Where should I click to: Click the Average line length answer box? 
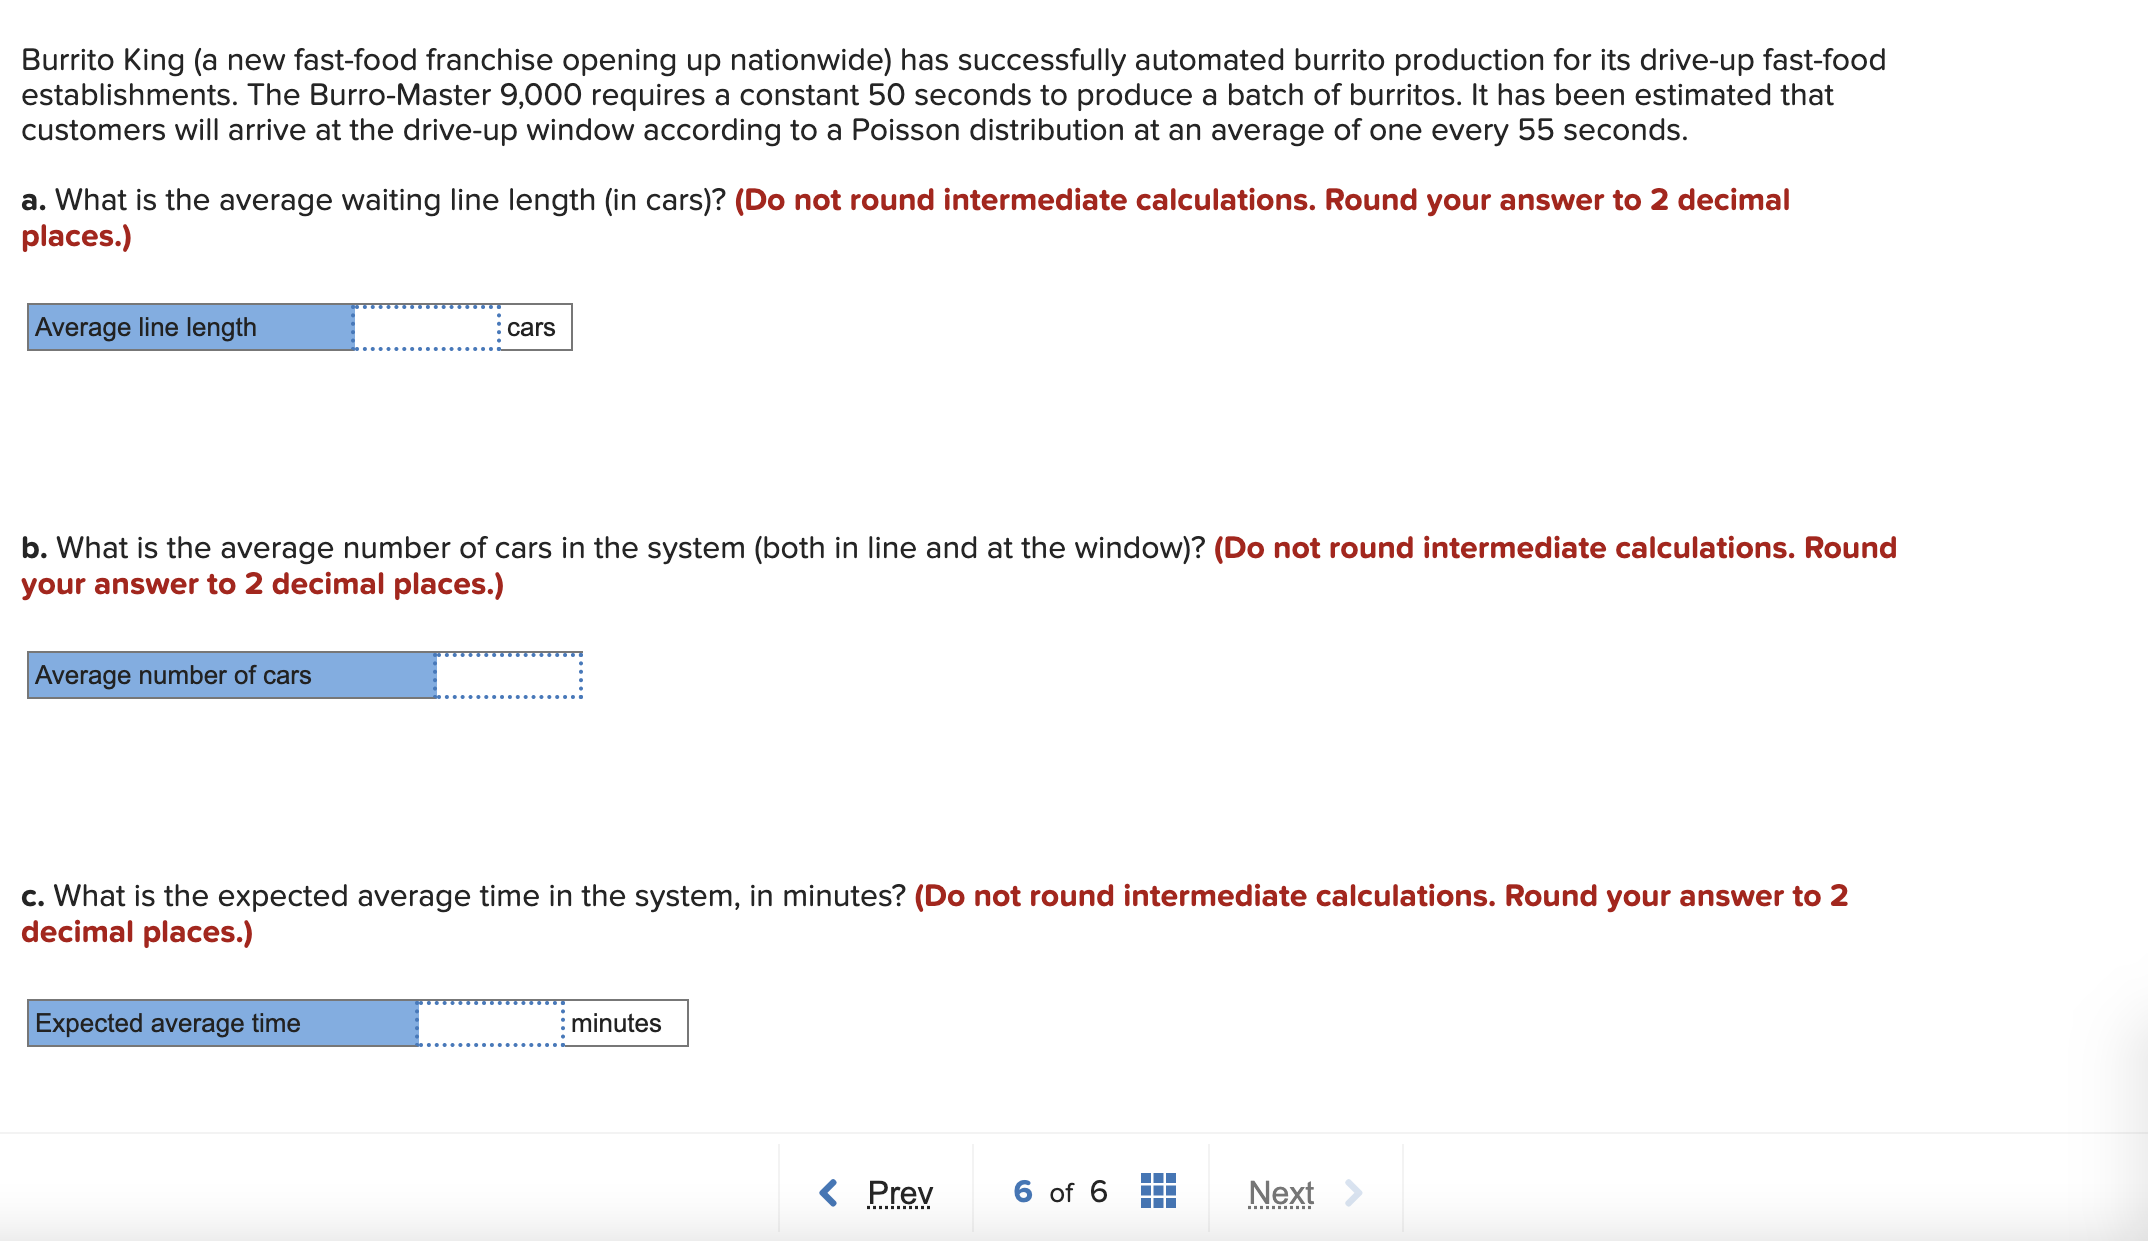(427, 327)
